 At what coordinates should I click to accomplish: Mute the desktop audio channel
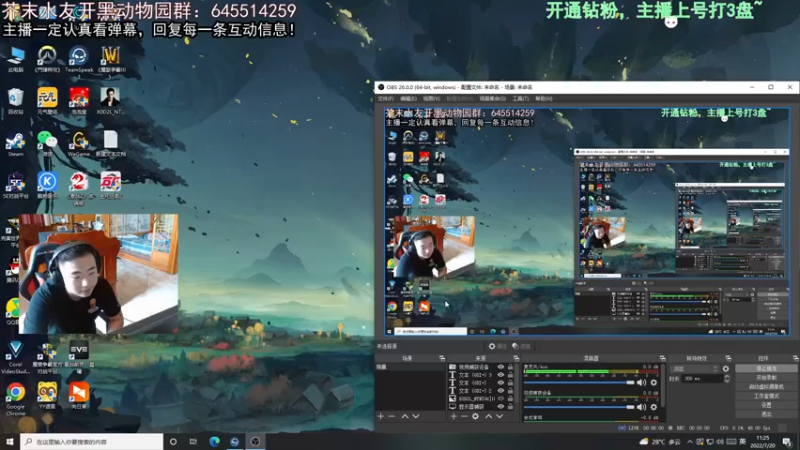coord(642,383)
